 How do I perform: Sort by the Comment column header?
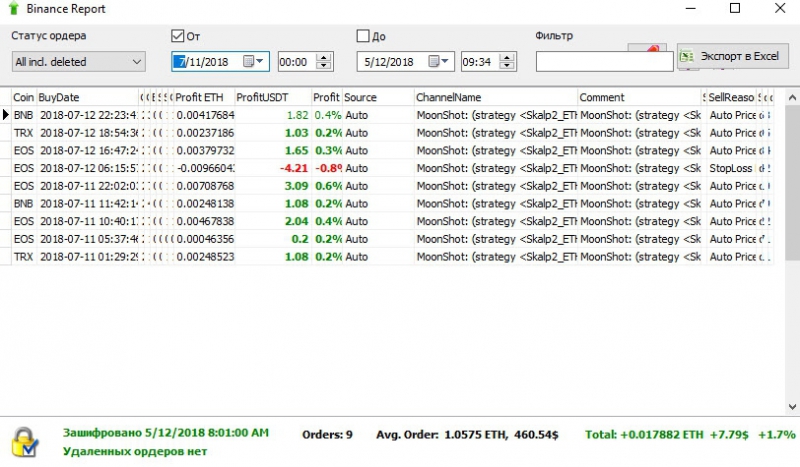tap(639, 97)
